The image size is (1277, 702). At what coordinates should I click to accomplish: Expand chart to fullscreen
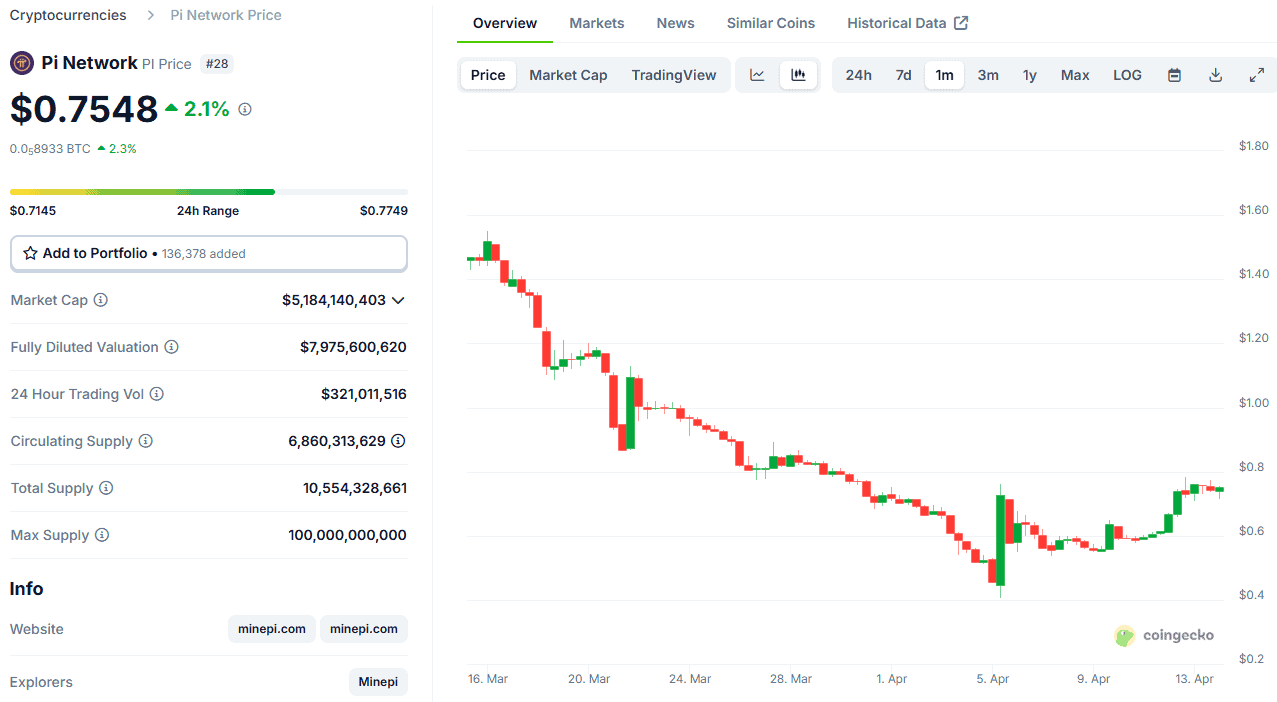point(1257,75)
